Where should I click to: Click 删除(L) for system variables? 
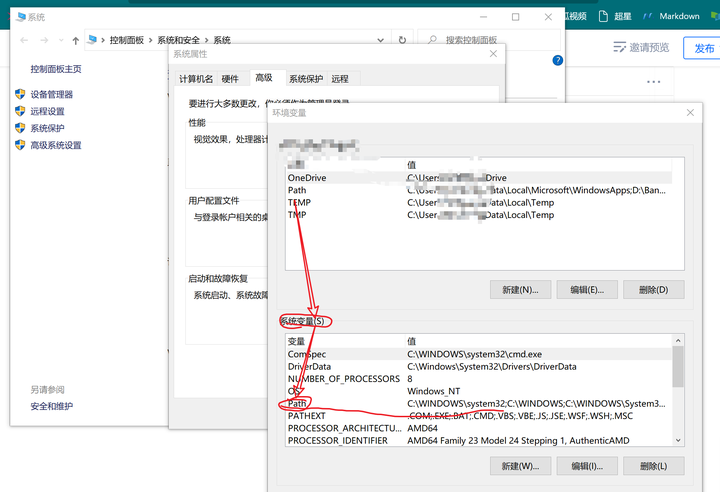[x=653, y=466]
